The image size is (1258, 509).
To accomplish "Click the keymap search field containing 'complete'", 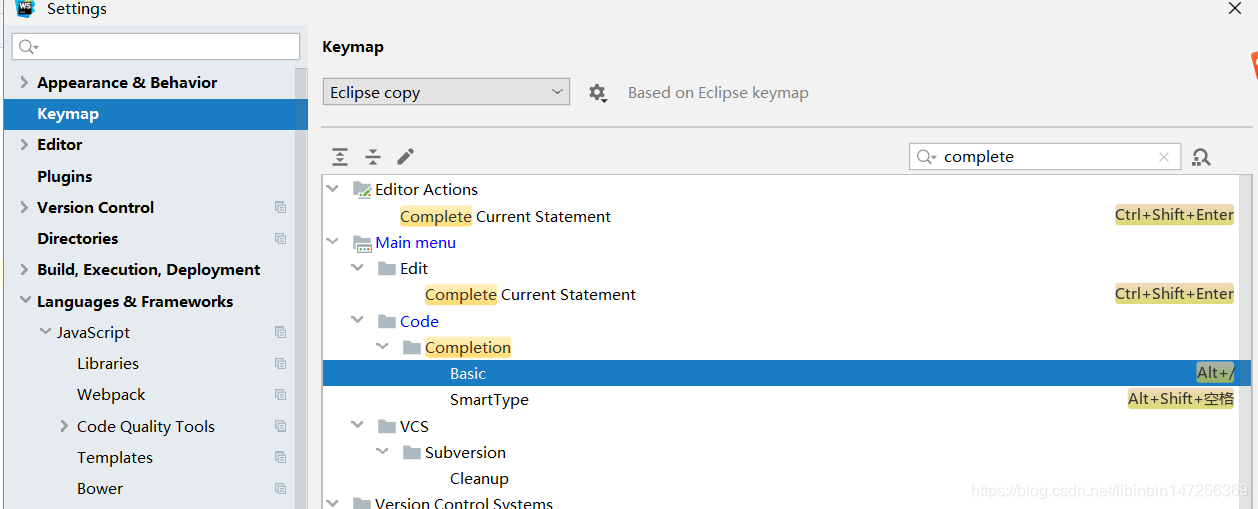I will (x=1045, y=157).
